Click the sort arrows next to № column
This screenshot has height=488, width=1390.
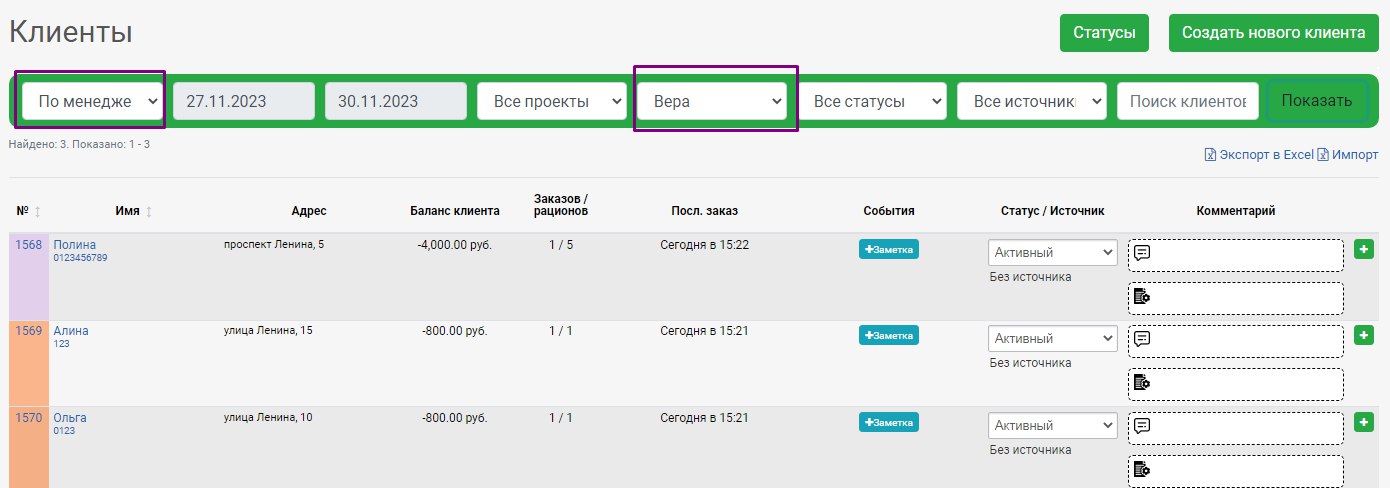[x=38, y=211]
